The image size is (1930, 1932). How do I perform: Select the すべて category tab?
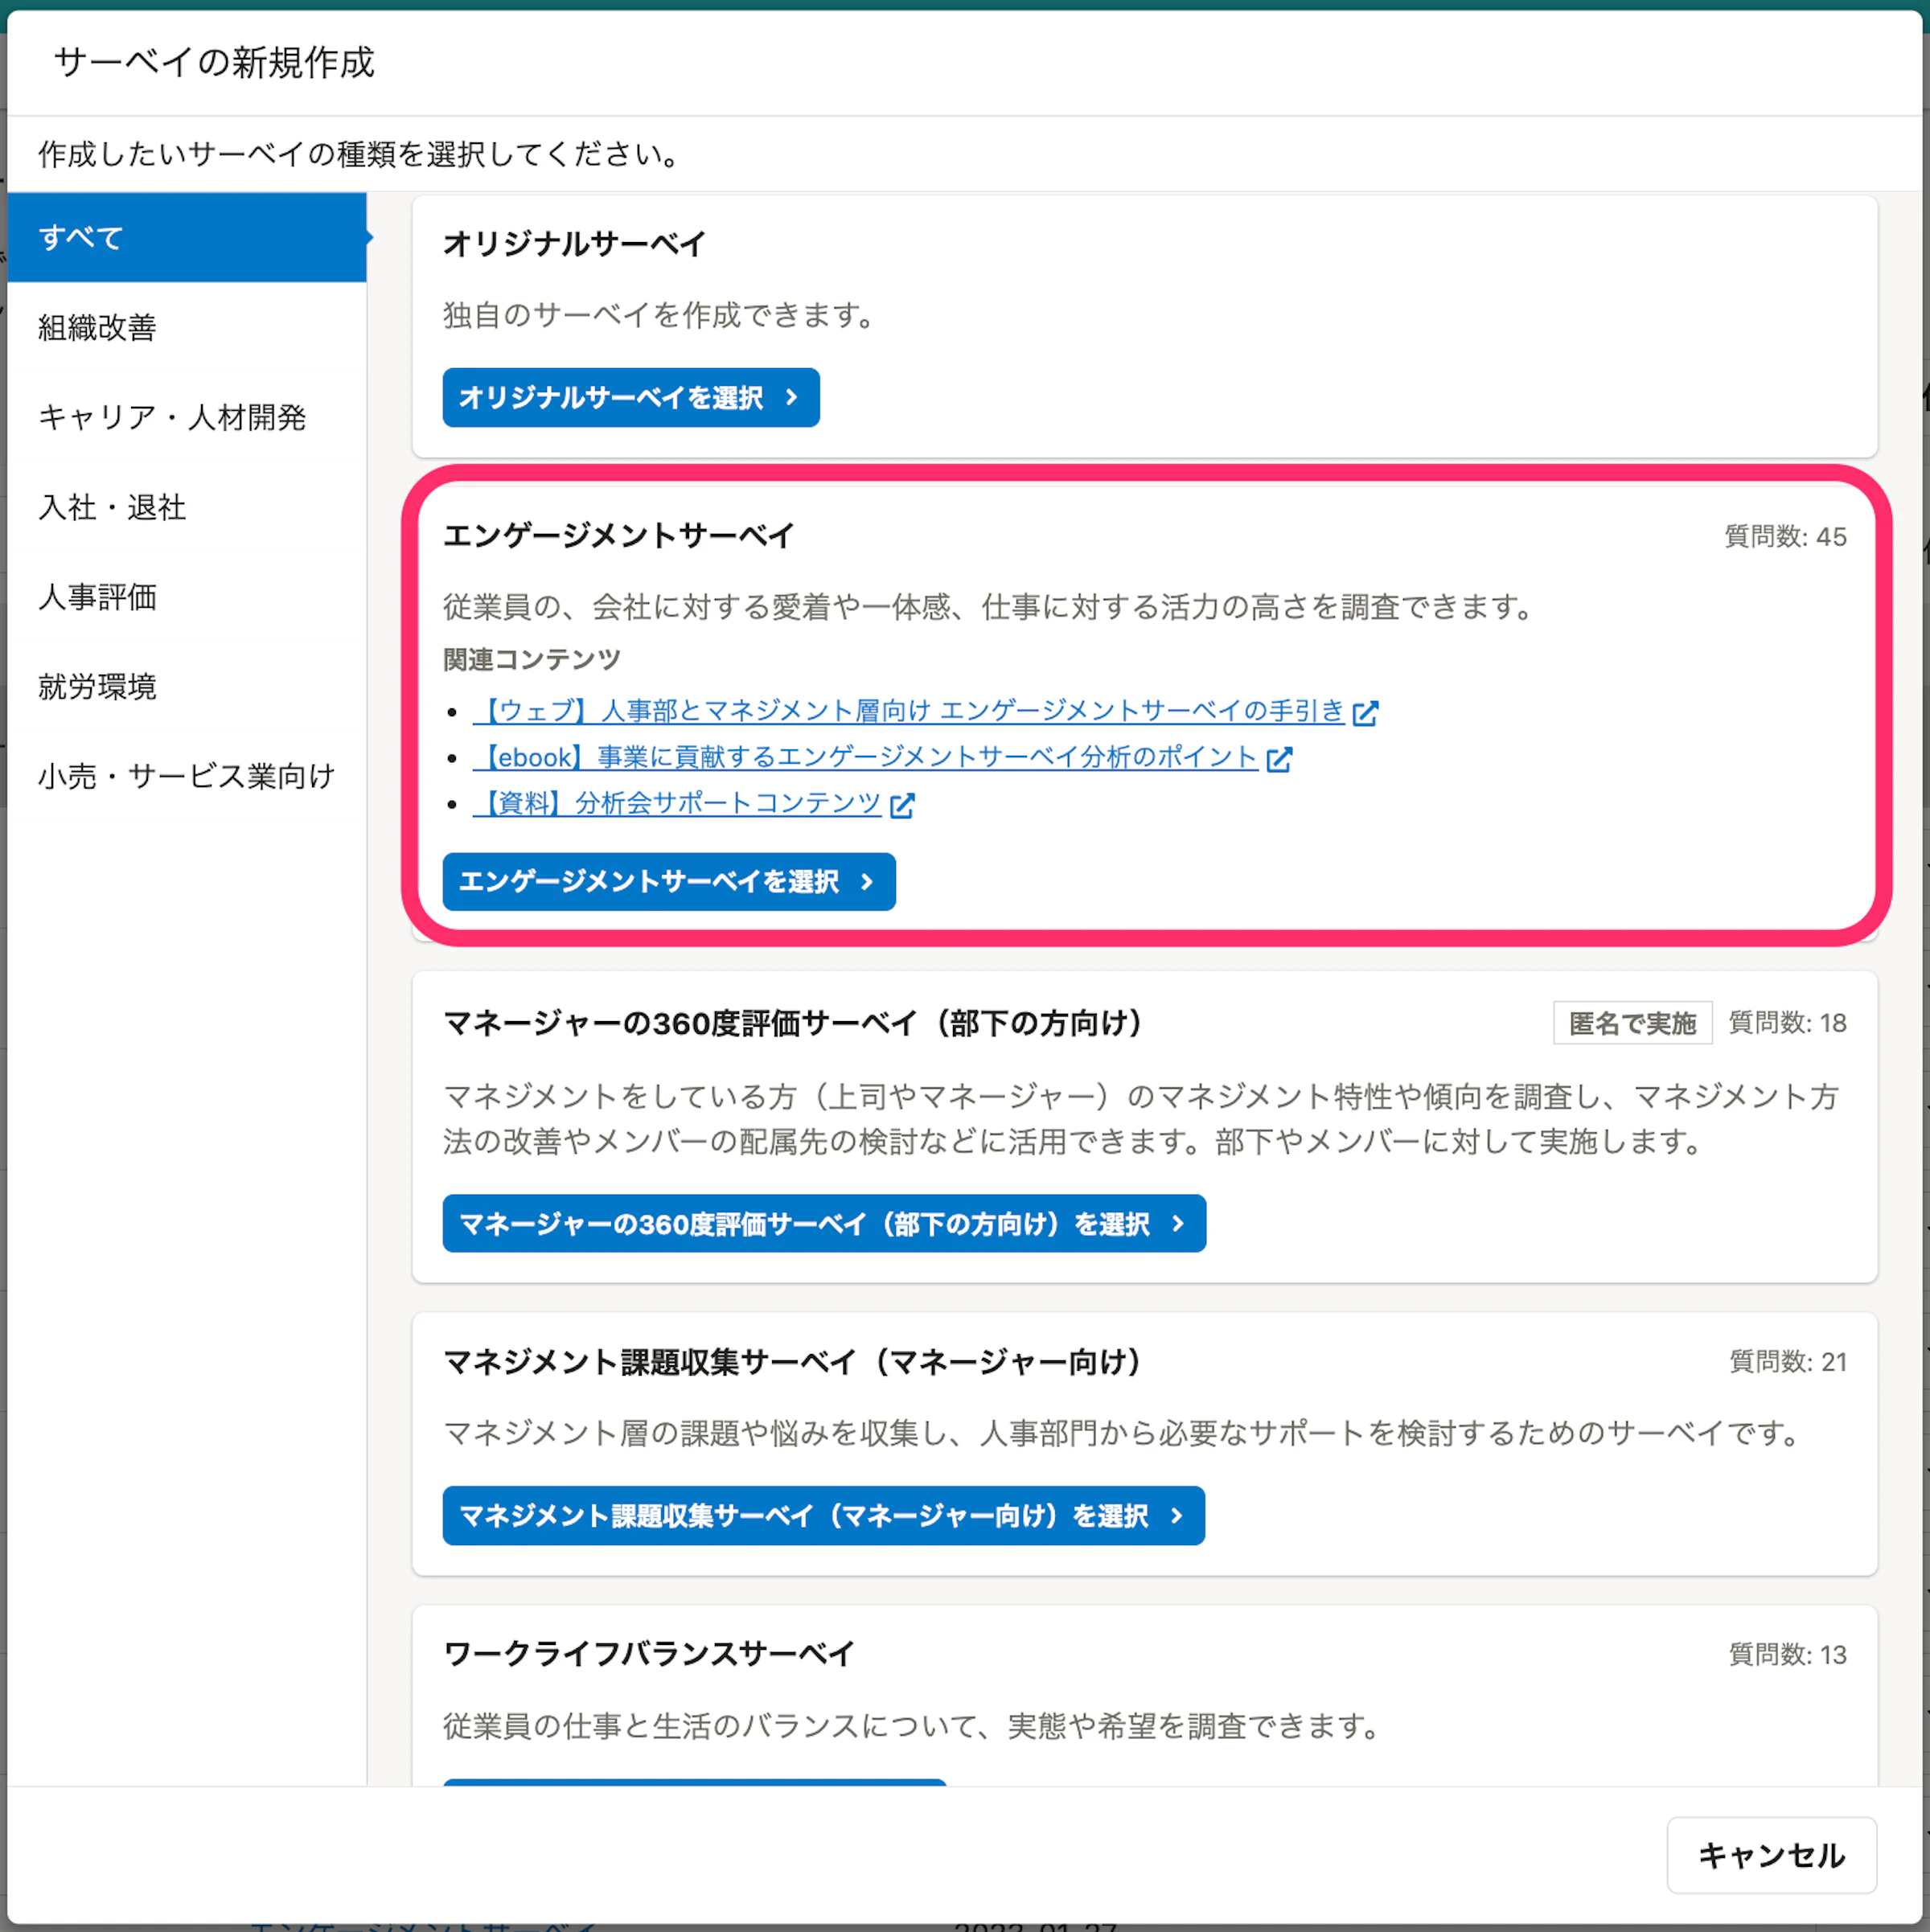187,238
